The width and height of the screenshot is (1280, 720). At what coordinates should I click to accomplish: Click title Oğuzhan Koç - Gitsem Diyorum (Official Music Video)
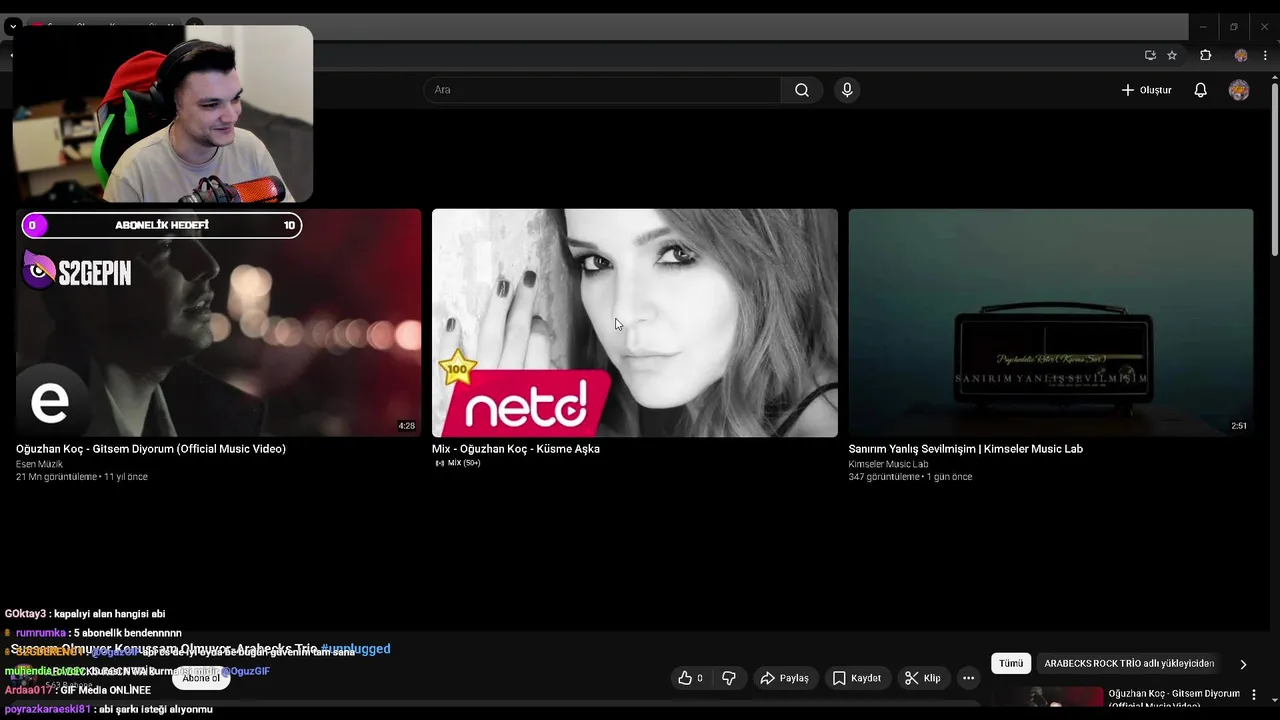(151, 449)
